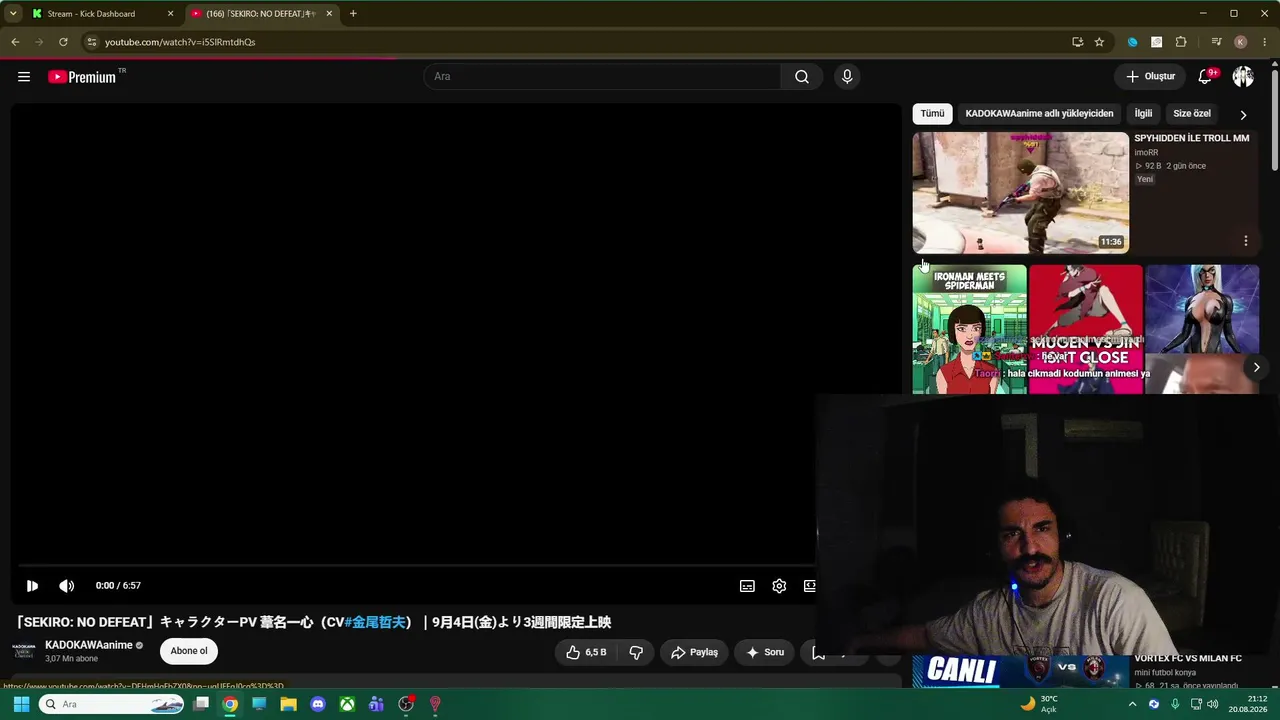1280x720 pixels.
Task: Mute the video volume
Action: pos(66,586)
